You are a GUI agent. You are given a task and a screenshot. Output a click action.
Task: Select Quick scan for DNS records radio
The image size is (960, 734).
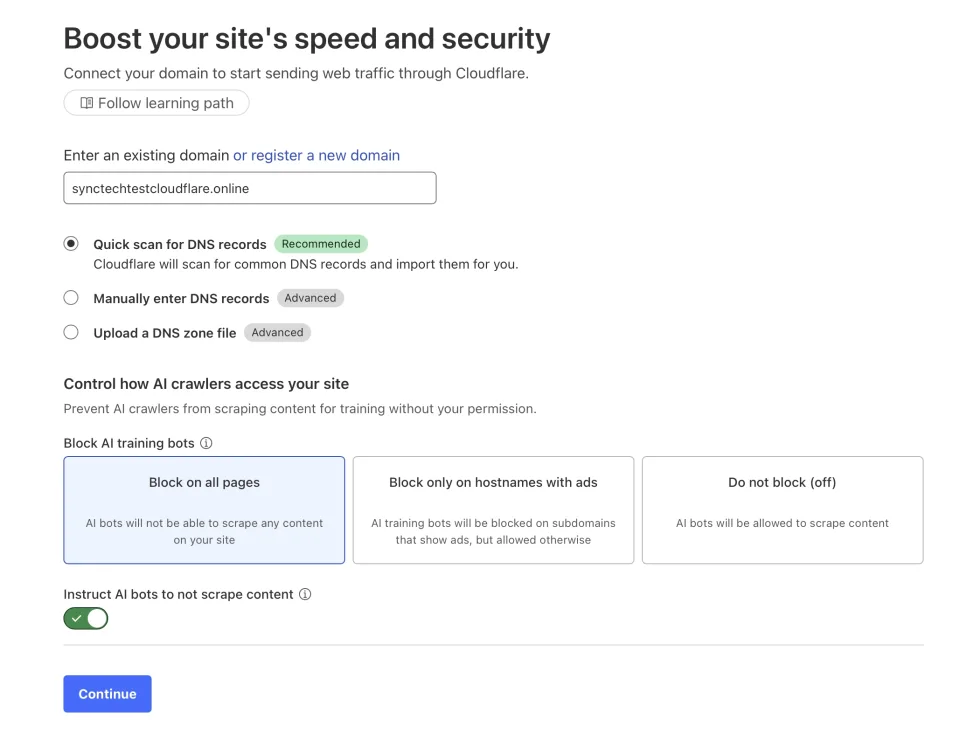(x=71, y=244)
